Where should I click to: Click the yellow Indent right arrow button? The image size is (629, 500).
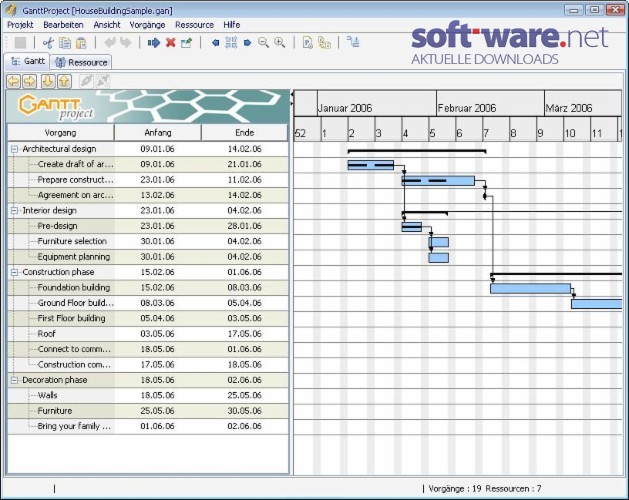(x=29, y=81)
